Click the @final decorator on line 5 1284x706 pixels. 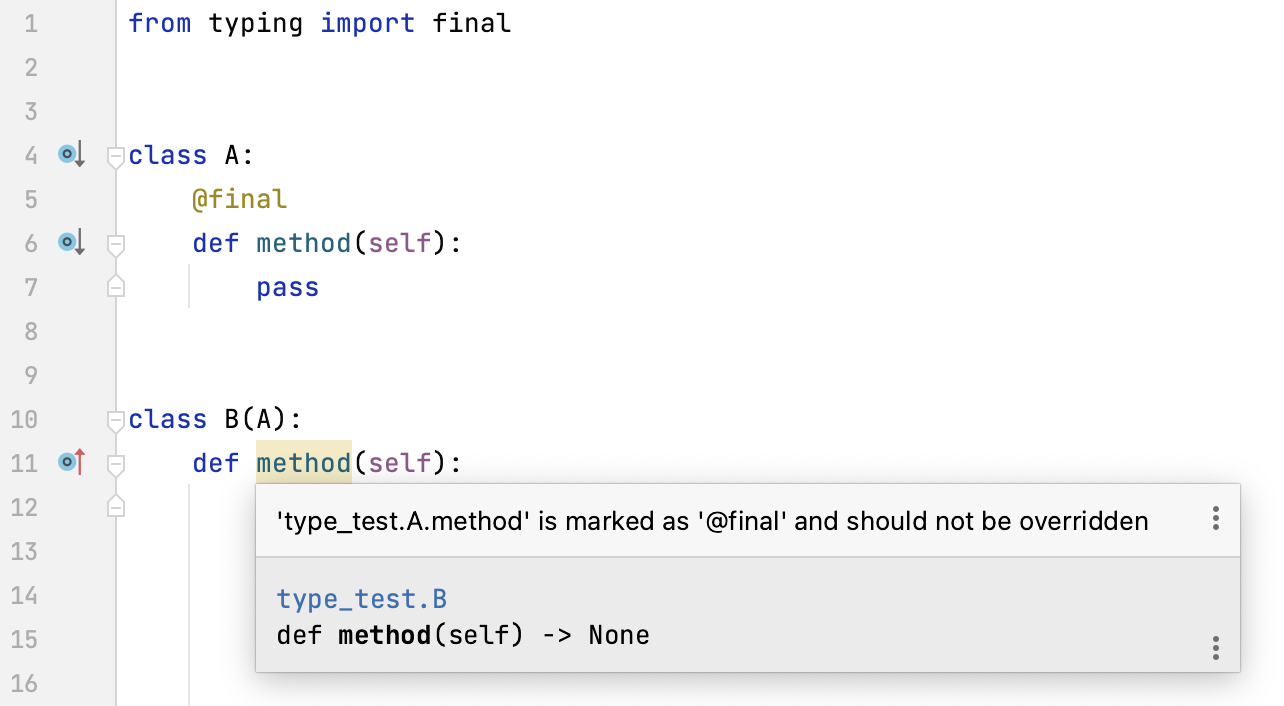coord(240,198)
